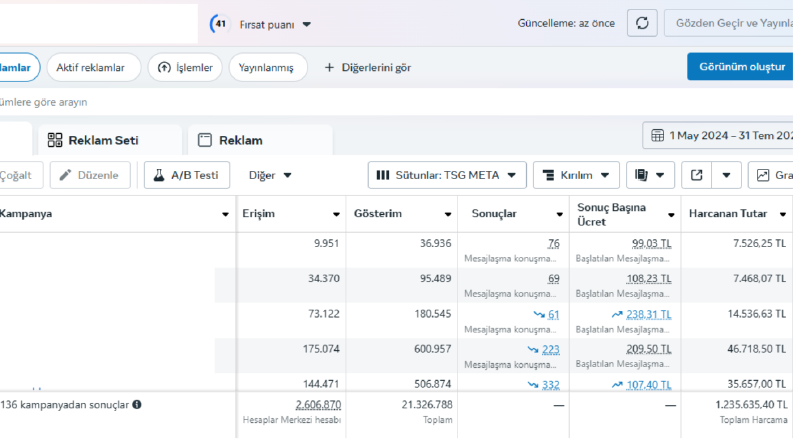Screen dimensions: 793x446
Task: Click the opportunity score 41 circle
Action: coord(220,24)
